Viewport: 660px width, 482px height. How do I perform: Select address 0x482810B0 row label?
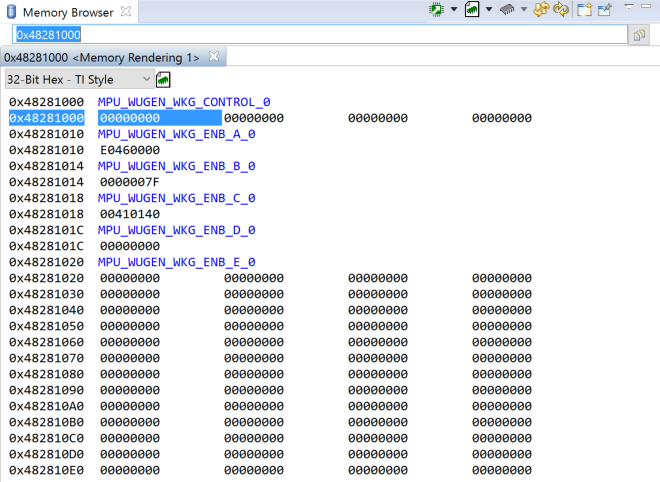[x=46, y=422]
